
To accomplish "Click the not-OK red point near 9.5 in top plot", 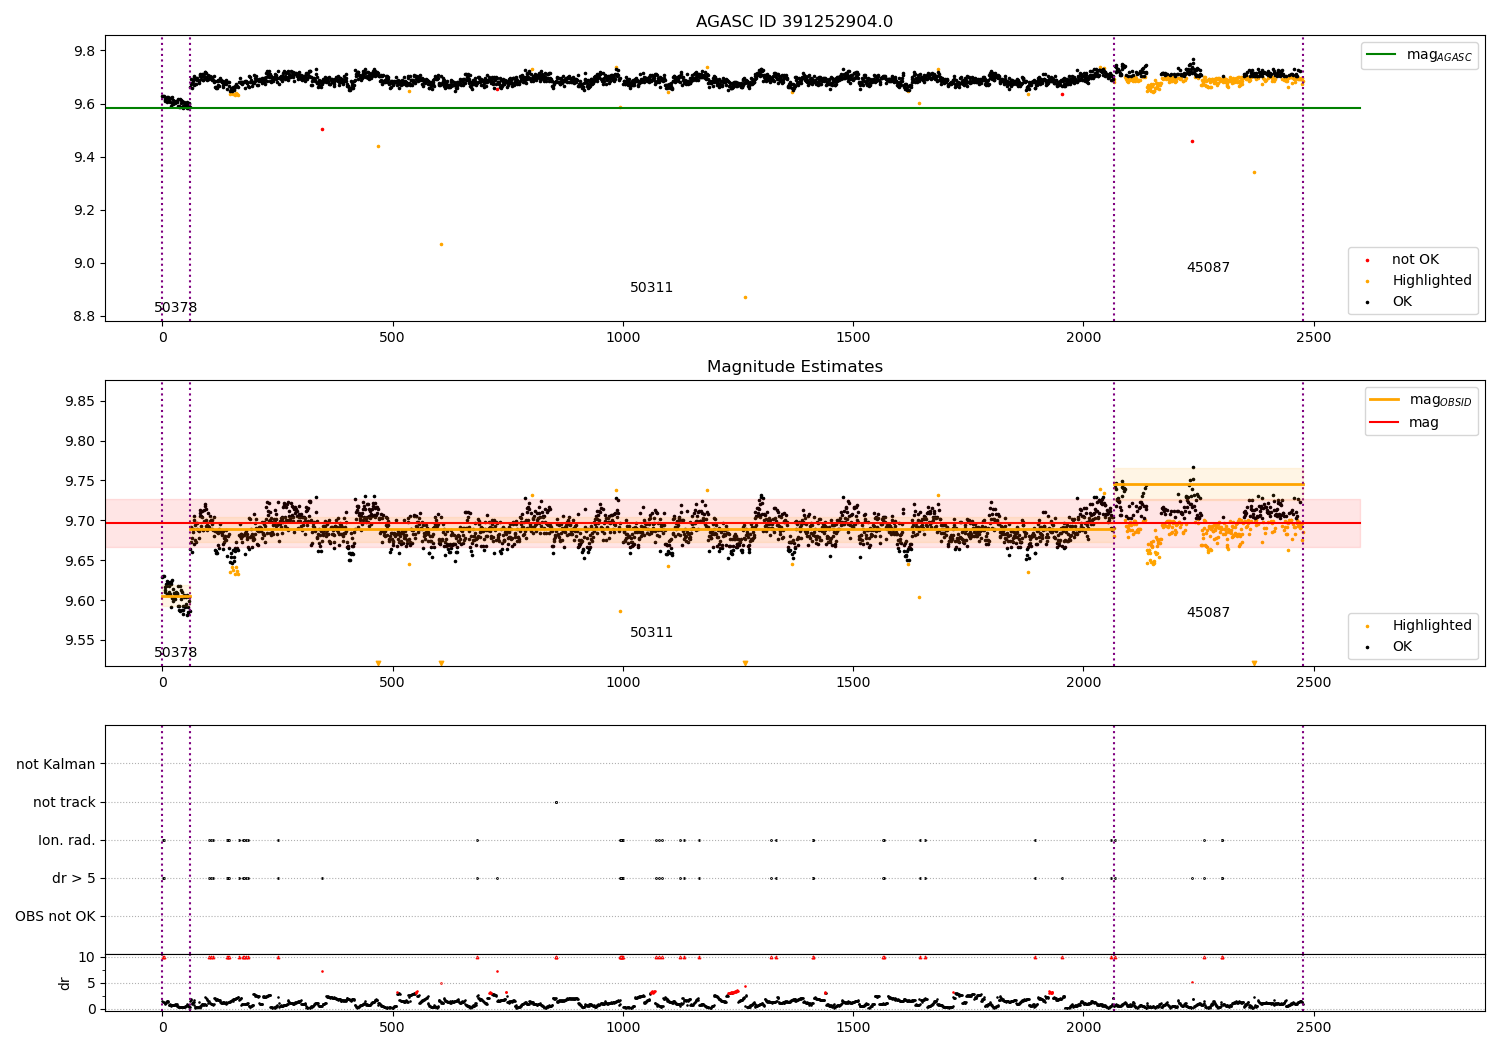I will [322, 129].
